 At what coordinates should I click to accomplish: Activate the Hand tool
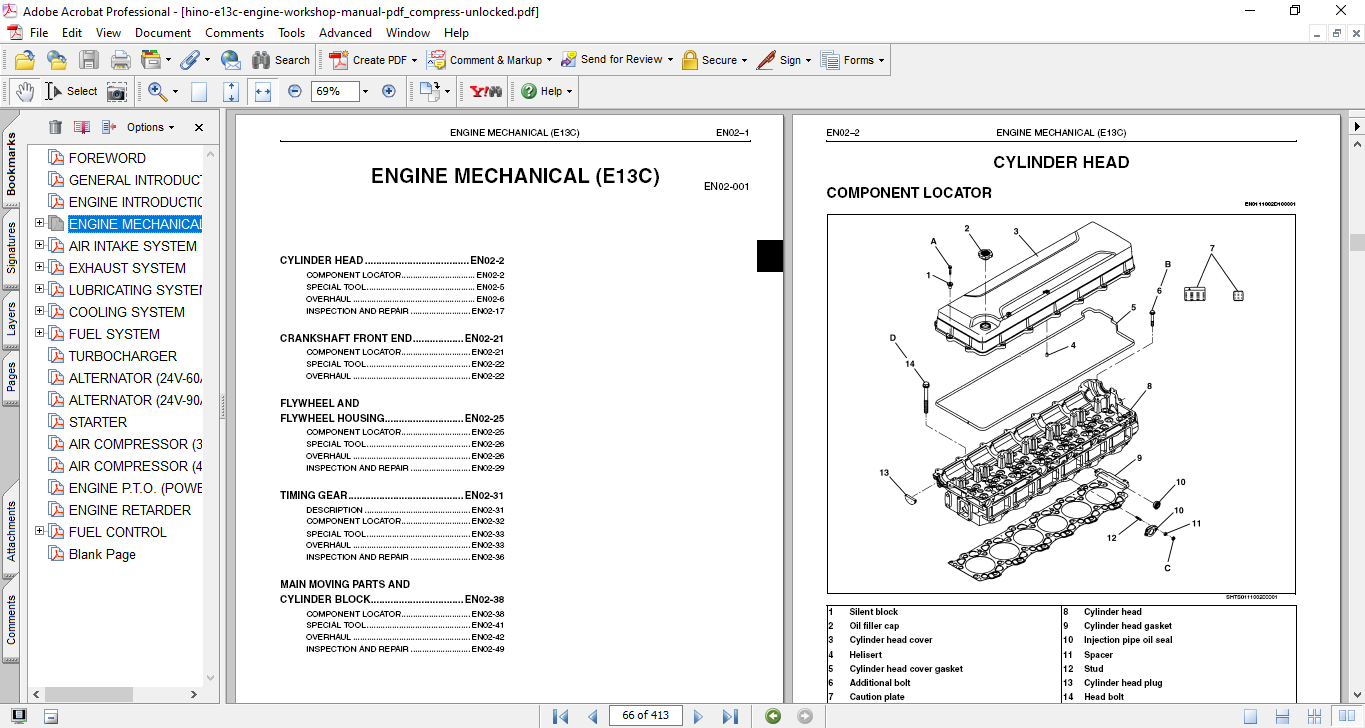click(x=25, y=91)
